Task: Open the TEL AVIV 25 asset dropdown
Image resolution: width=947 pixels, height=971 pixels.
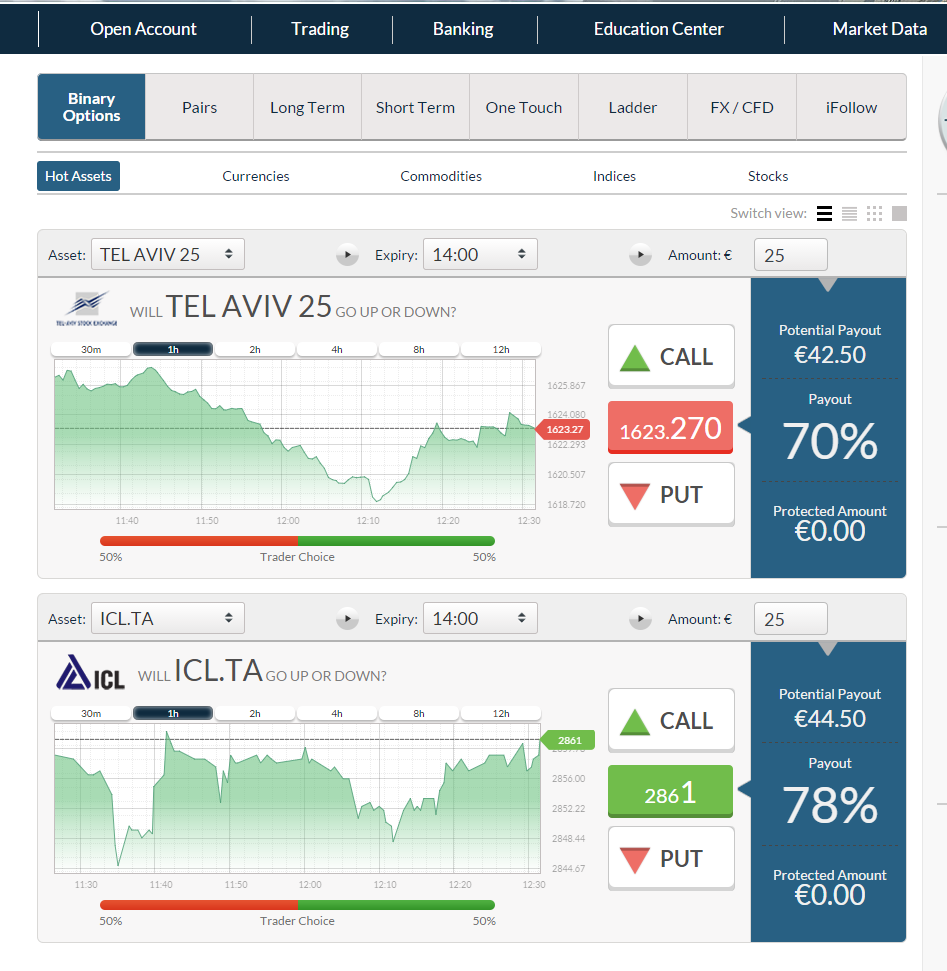Action: 168,255
